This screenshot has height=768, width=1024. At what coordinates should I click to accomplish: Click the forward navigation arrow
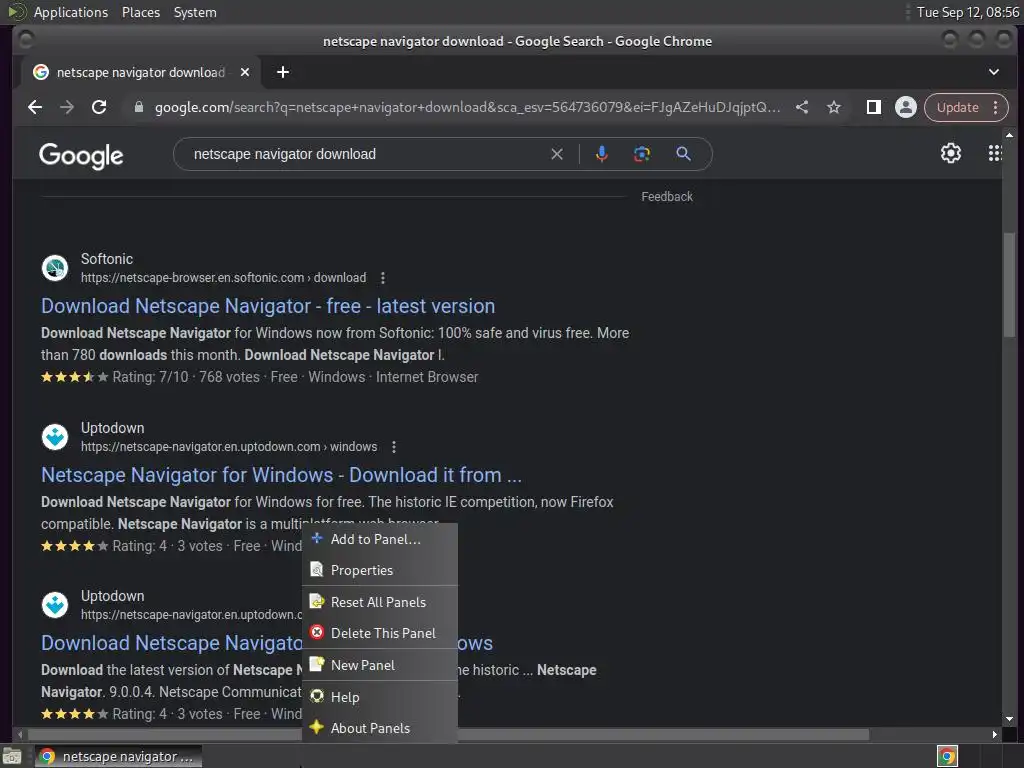coord(67,107)
